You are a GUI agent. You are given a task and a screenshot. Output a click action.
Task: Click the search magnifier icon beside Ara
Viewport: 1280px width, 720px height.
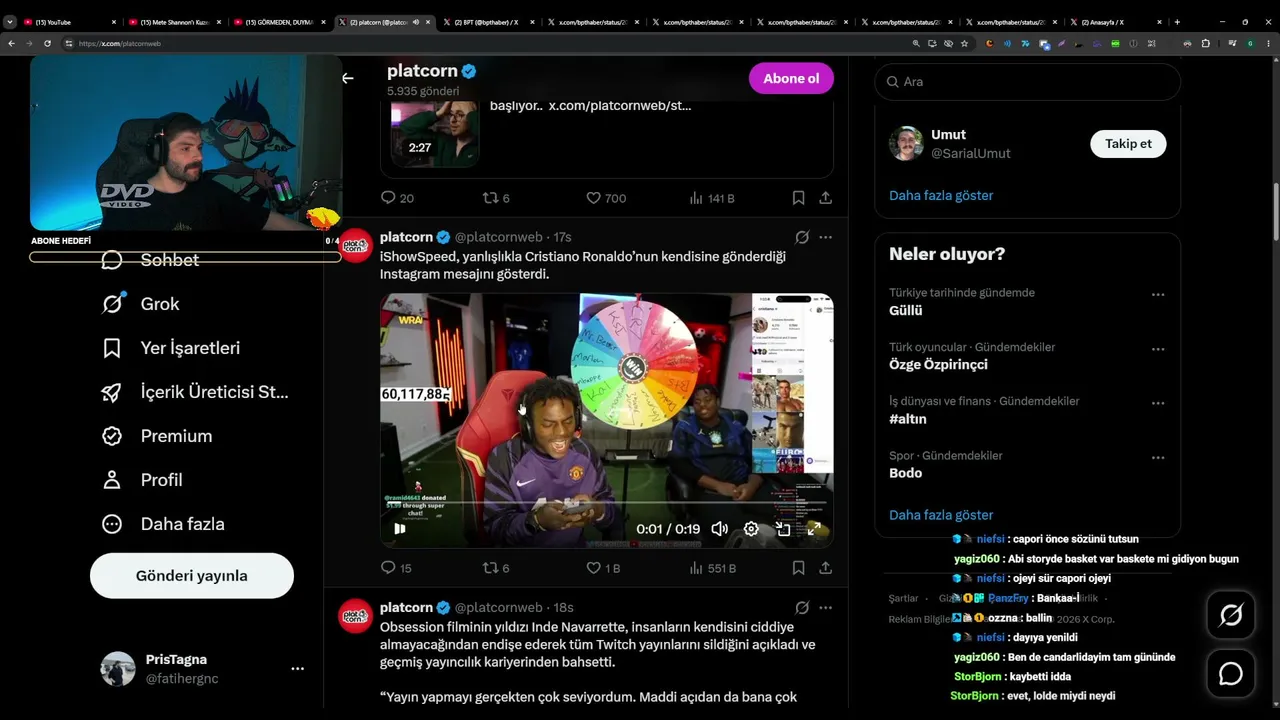(891, 82)
